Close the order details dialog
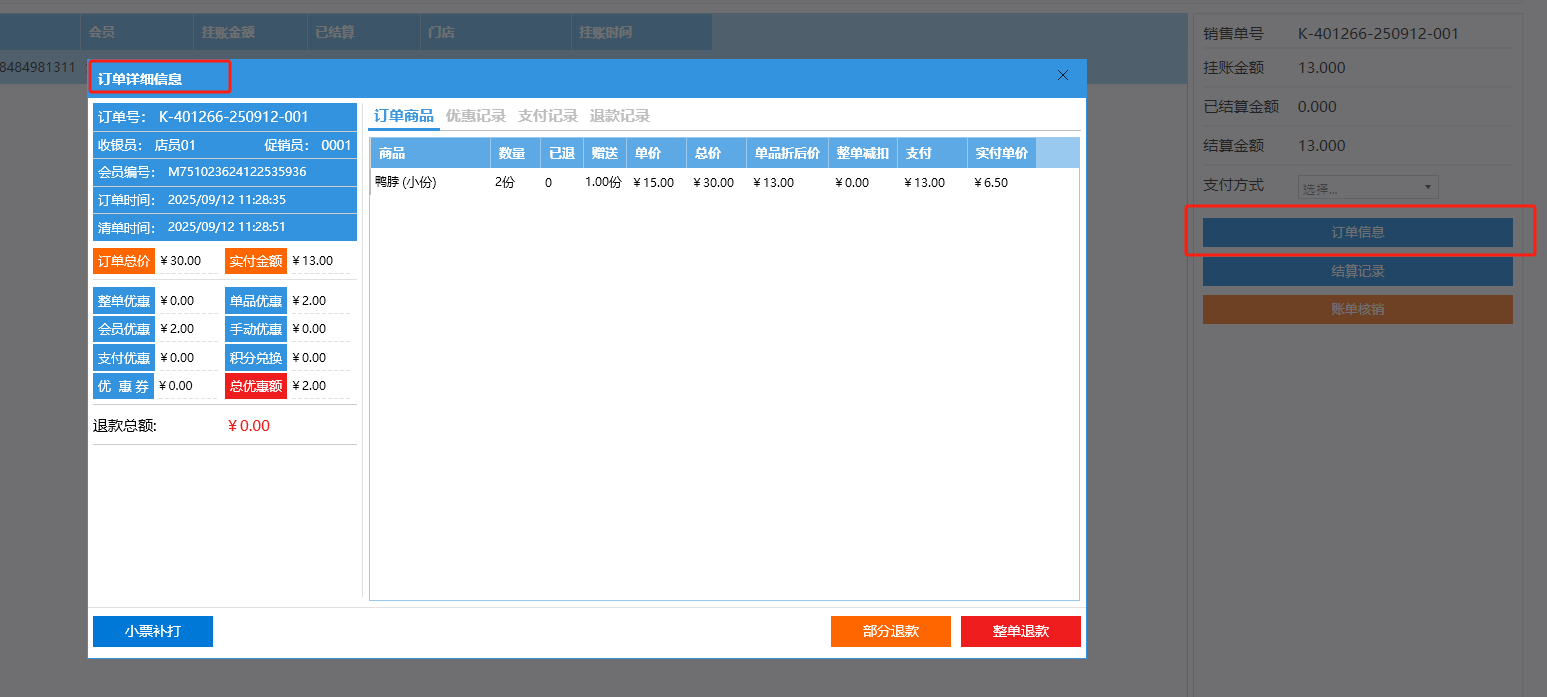The width and height of the screenshot is (1547, 697). point(1063,75)
